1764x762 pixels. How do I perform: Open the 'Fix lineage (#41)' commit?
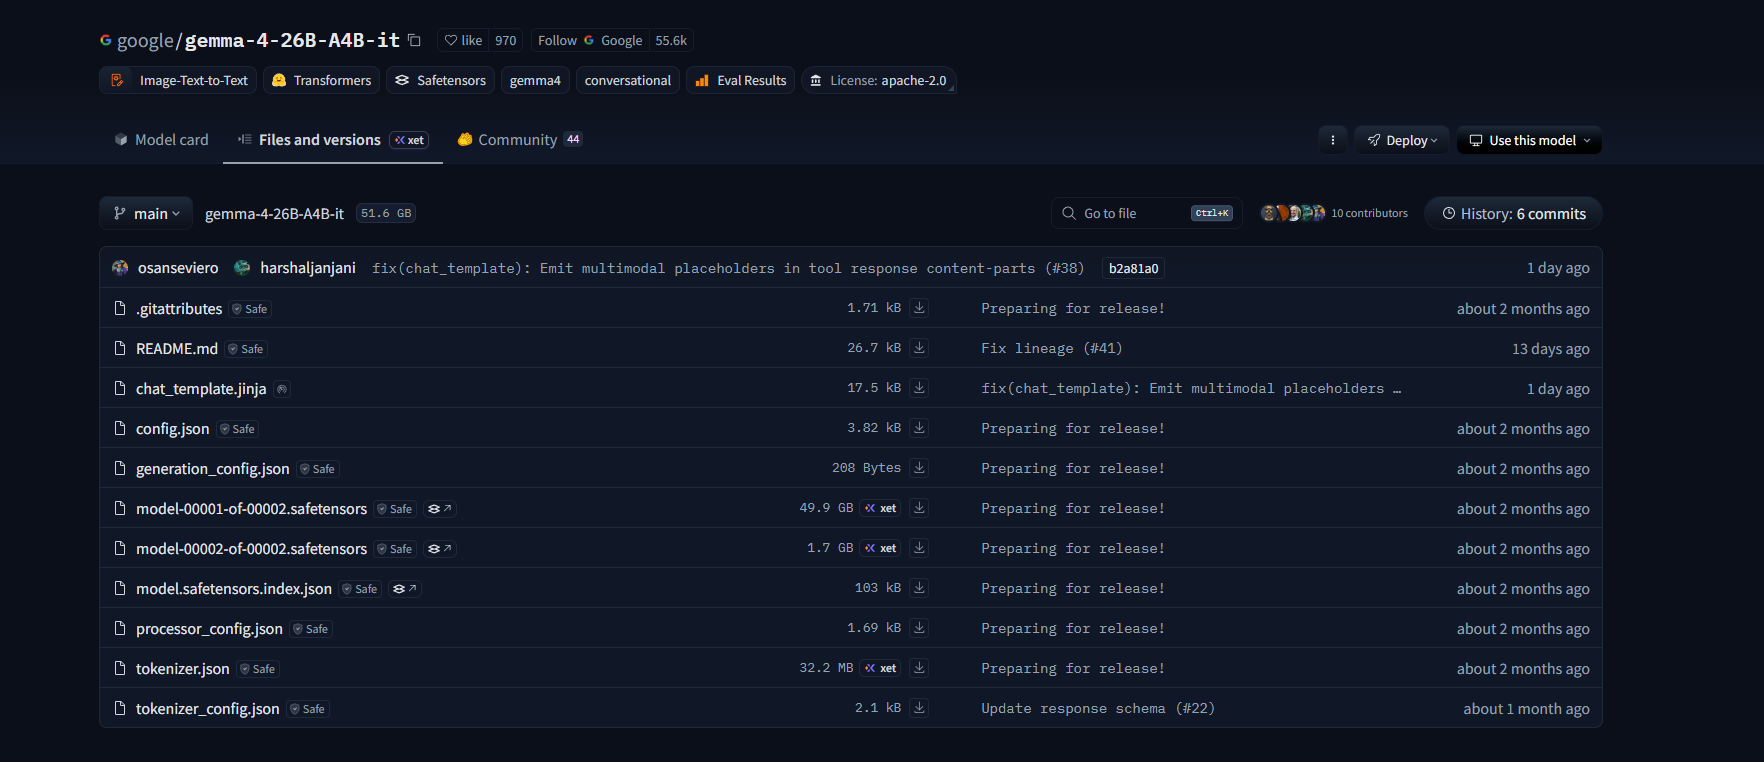(x=1052, y=348)
